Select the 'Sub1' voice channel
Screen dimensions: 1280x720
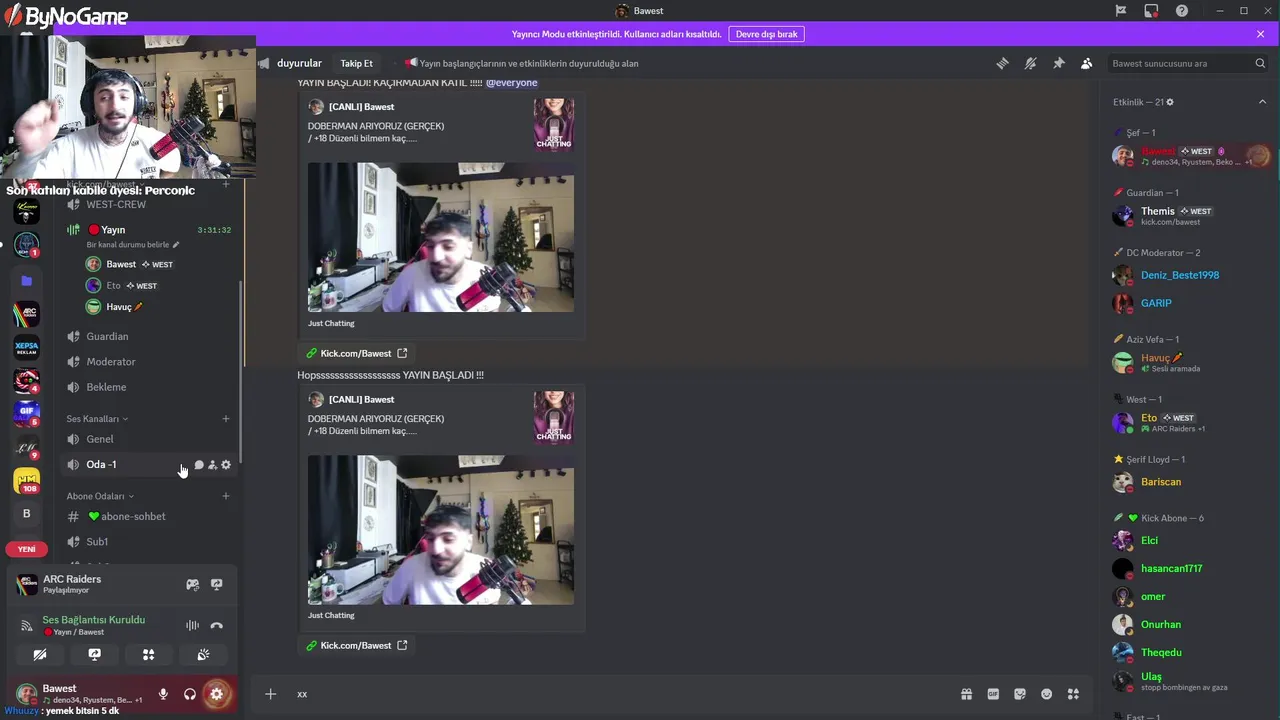coord(148,541)
